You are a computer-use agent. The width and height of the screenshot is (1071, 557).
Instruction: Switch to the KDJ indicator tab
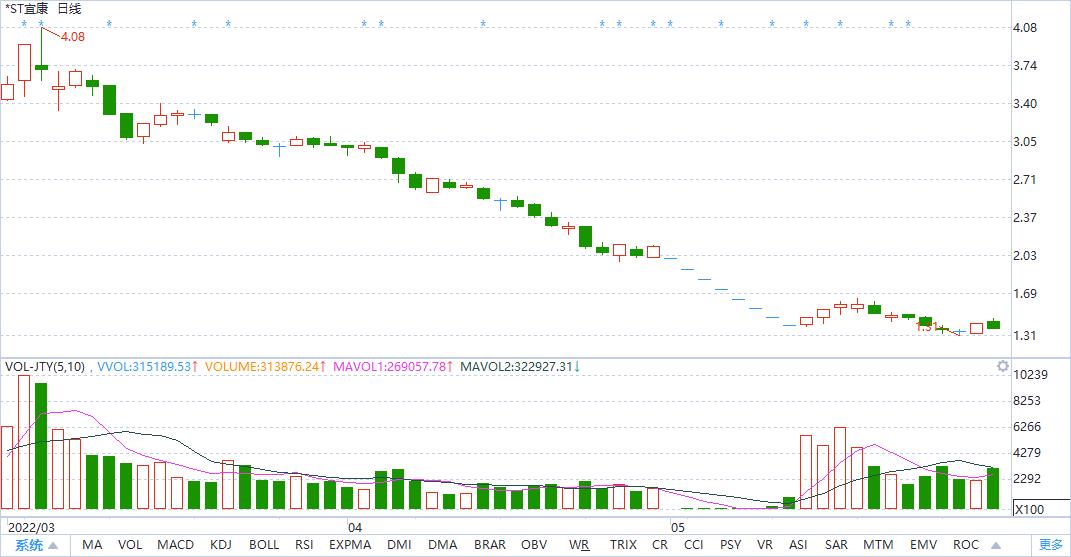tap(221, 545)
